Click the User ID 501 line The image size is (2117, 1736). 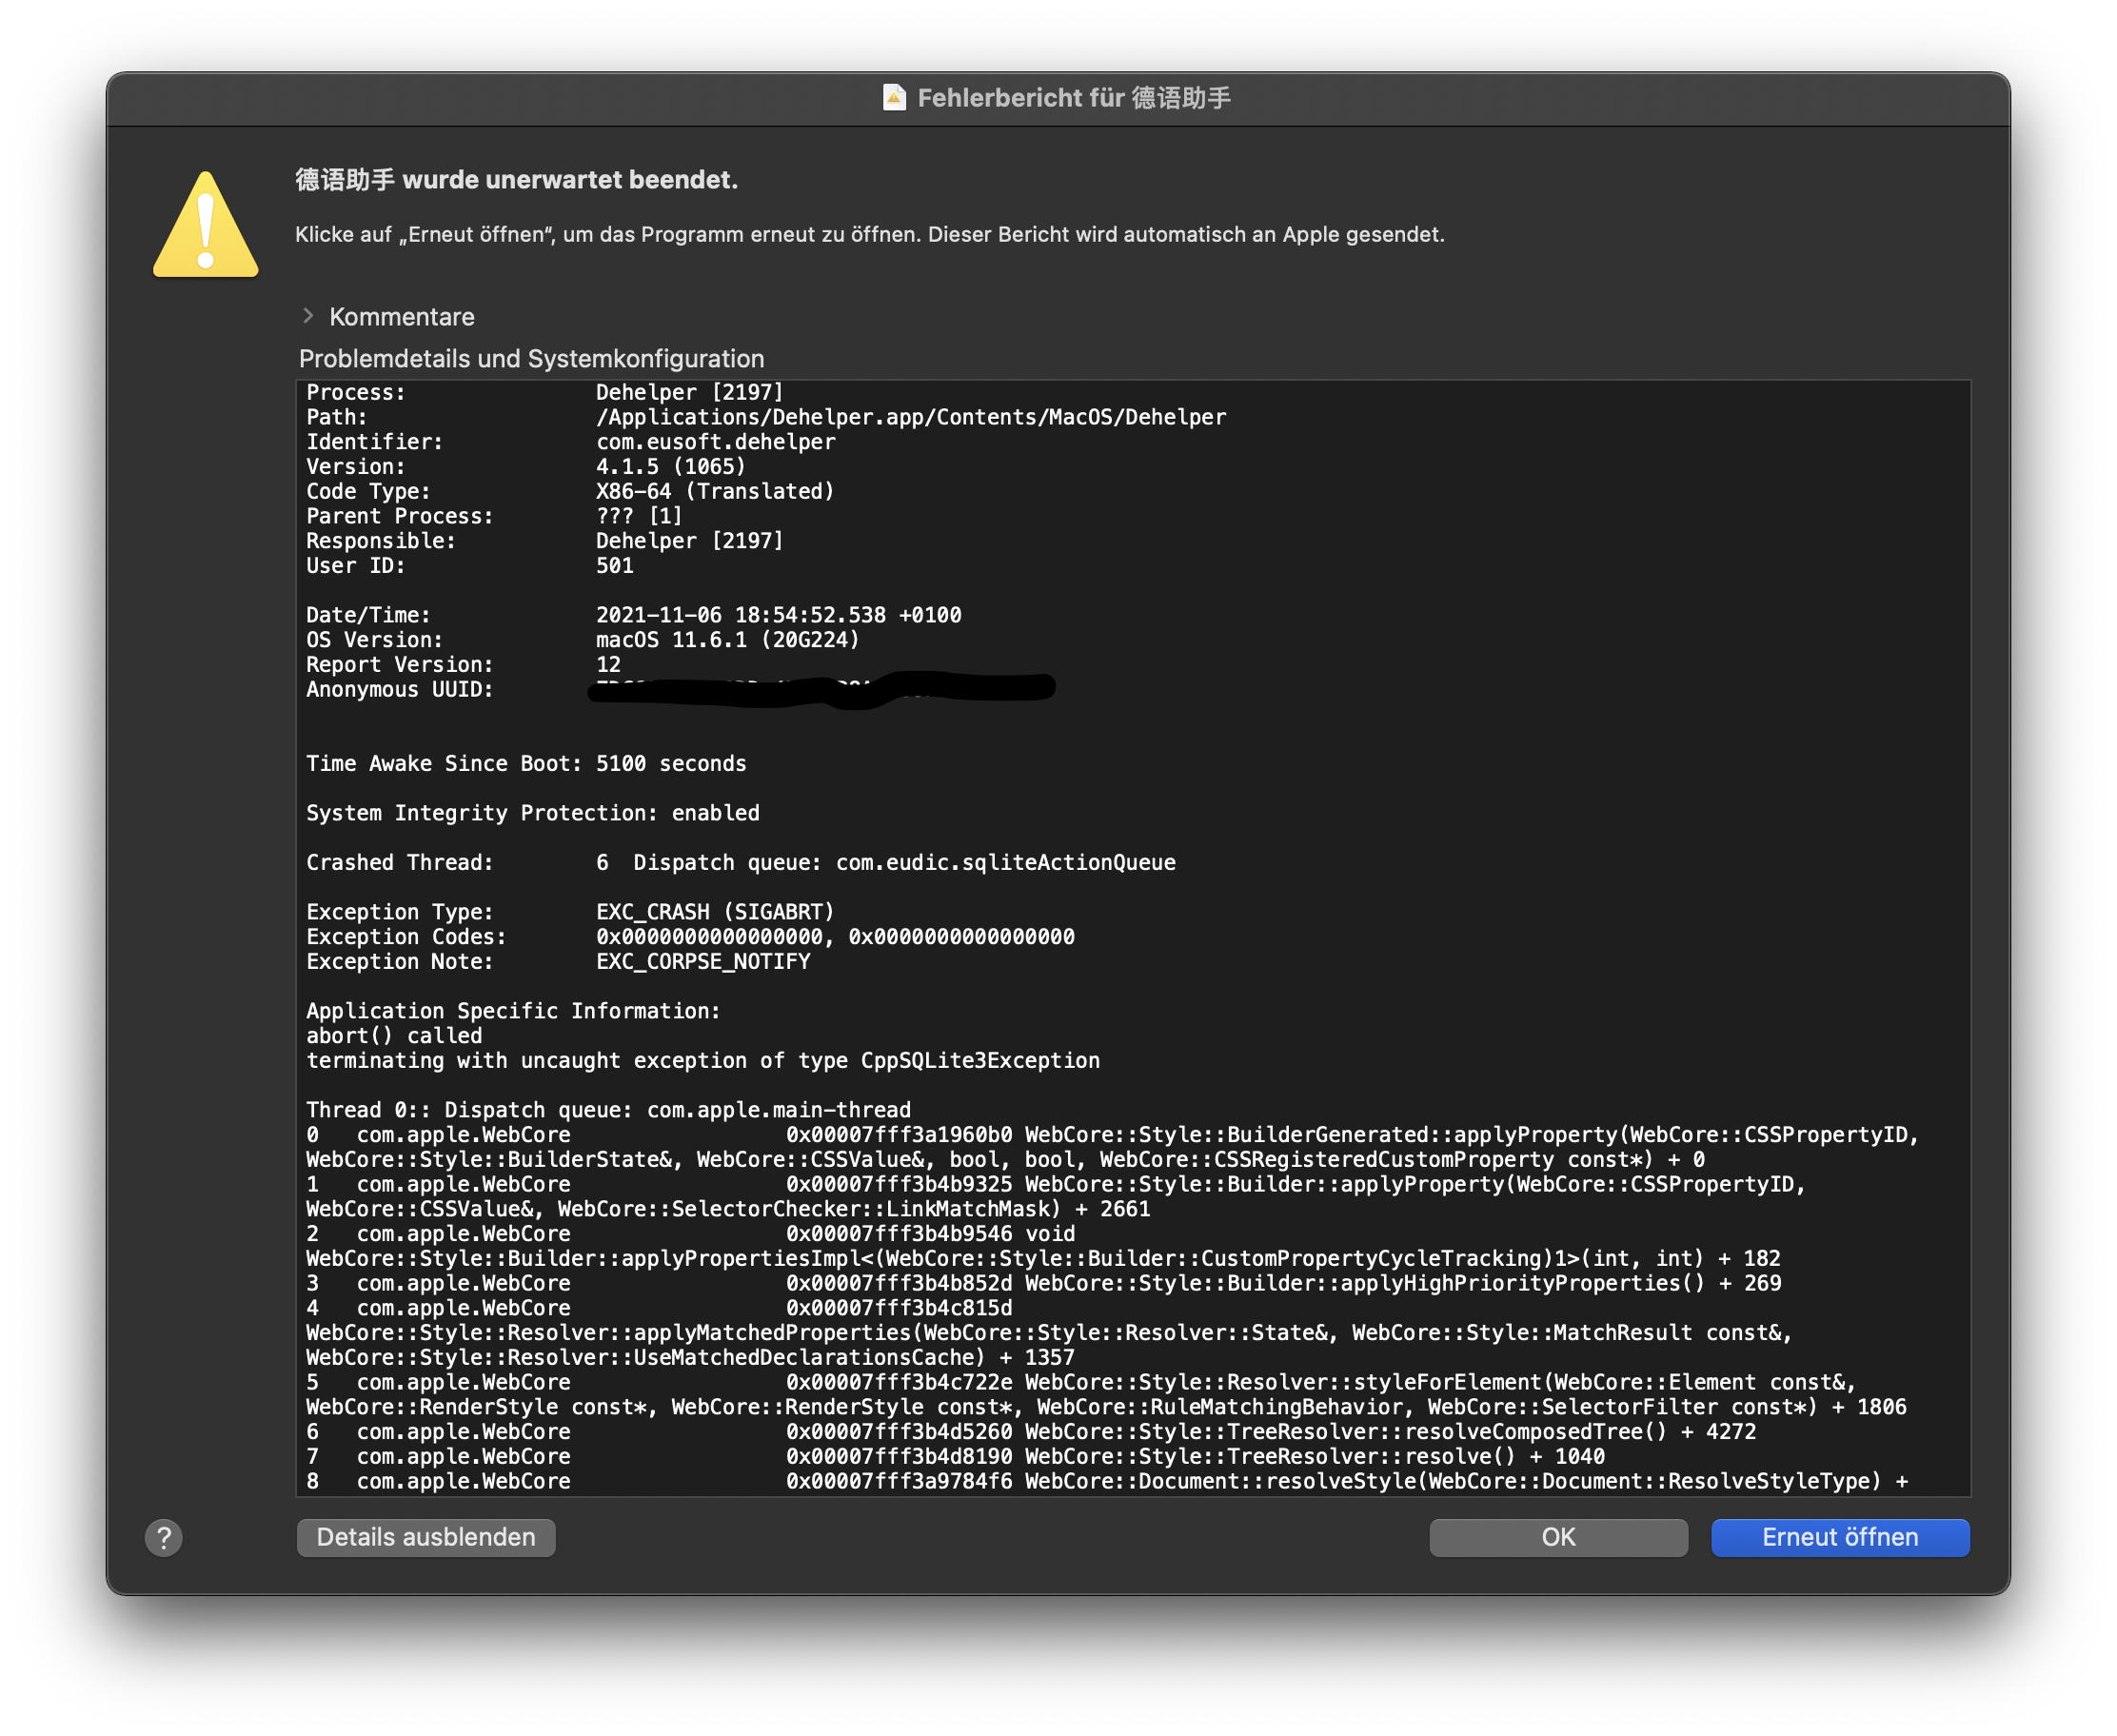tap(470, 566)
